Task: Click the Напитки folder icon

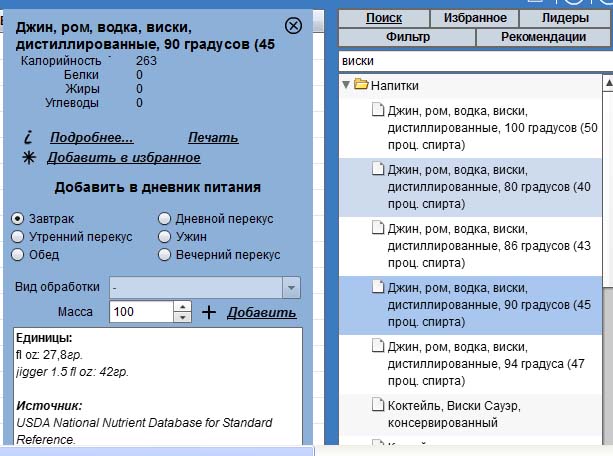Action: pyautogui.click(x=361, y=84)
